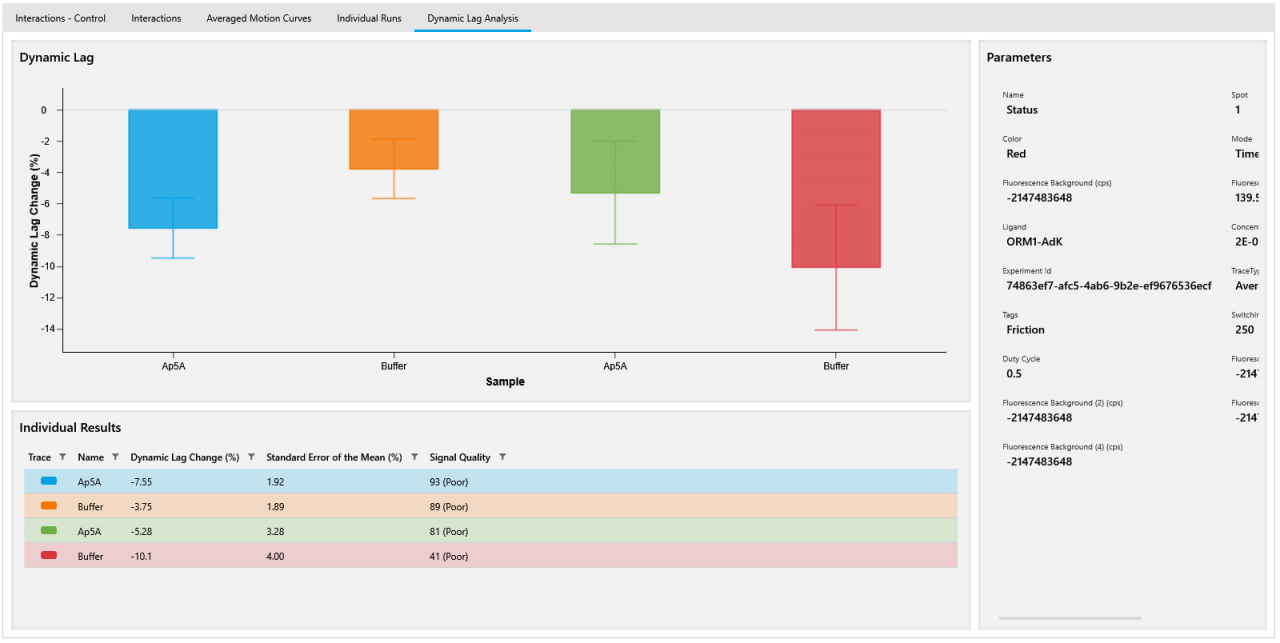Screen dimensions: 1280x643
Task: Click green trace swatch for Ap5A row
Action: pyautogui.click(x=48, y=531)
